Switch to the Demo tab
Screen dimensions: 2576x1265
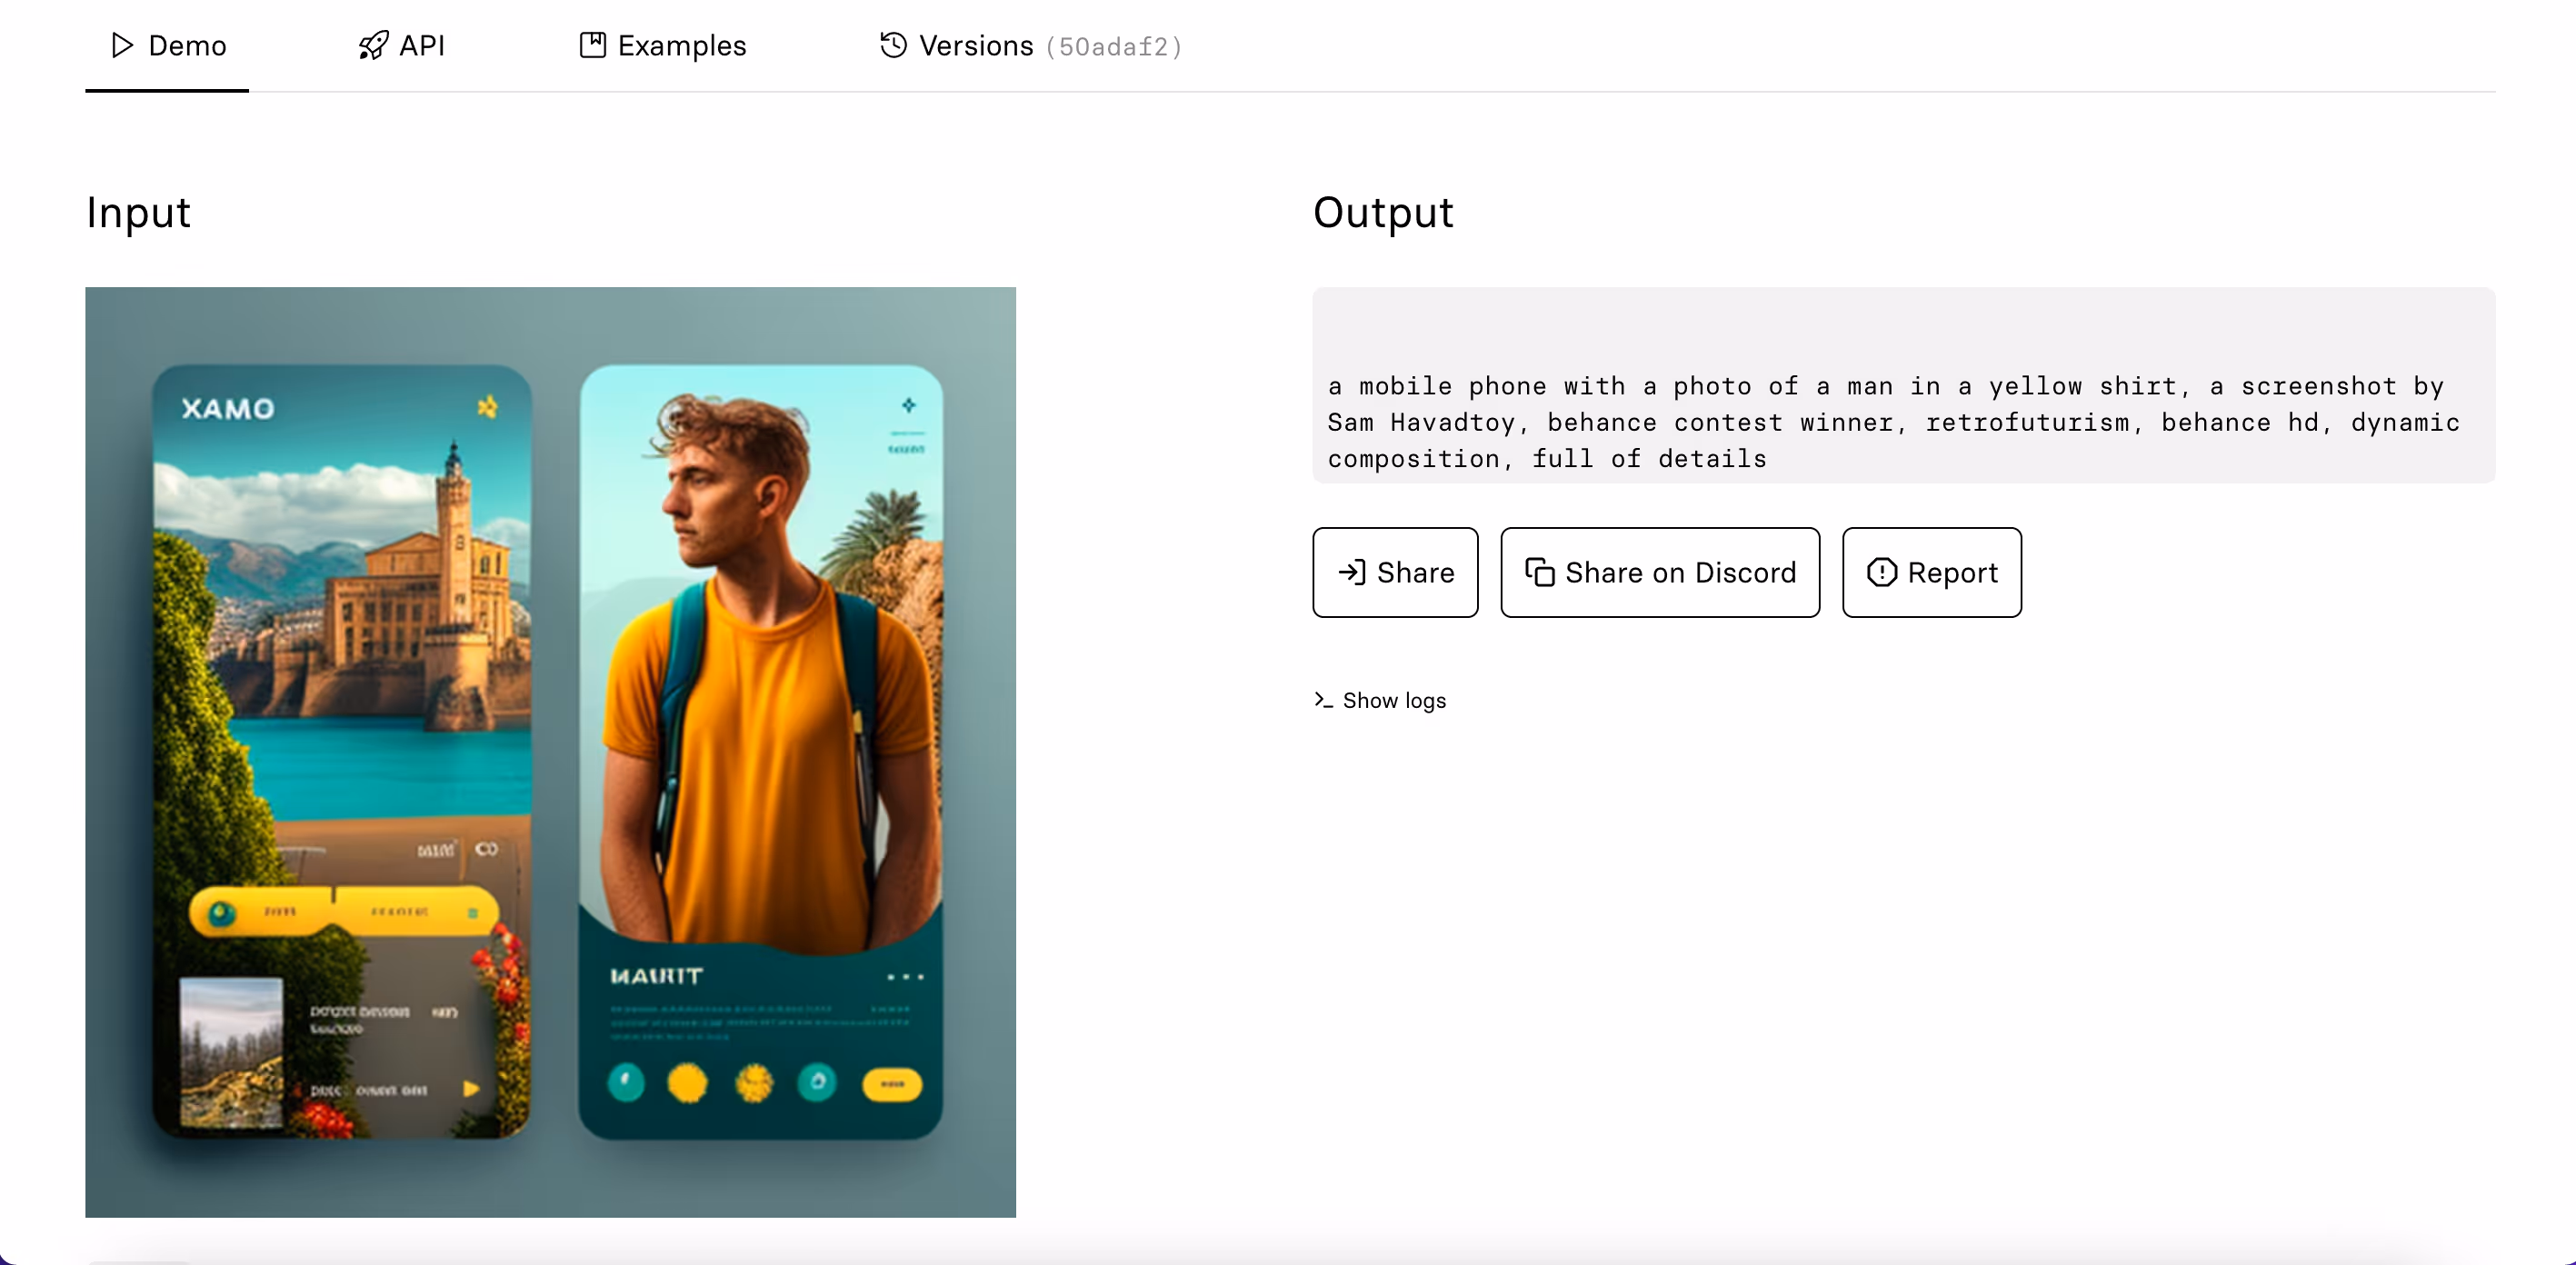point(167,46)
